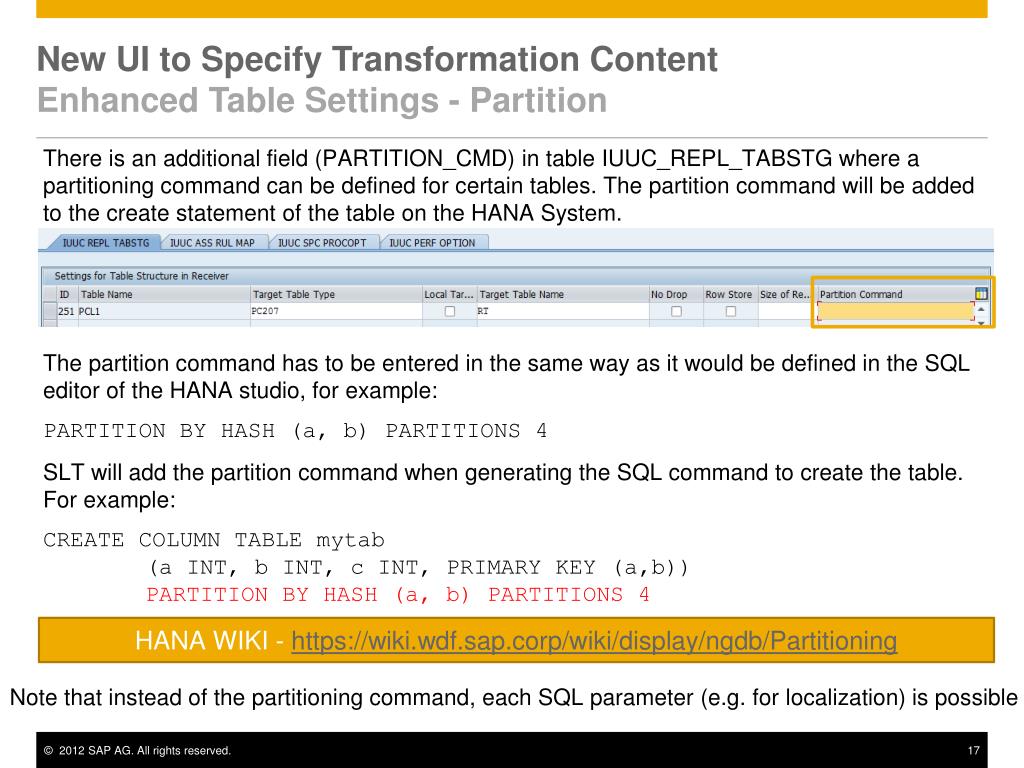
Task: Click the Size of Re.. column header
Action: coord(784,295)
